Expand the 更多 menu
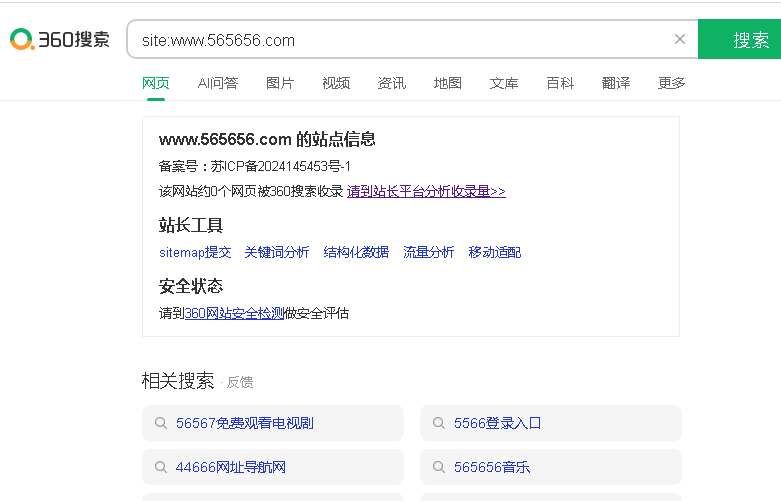 click(x=671, y=83)
